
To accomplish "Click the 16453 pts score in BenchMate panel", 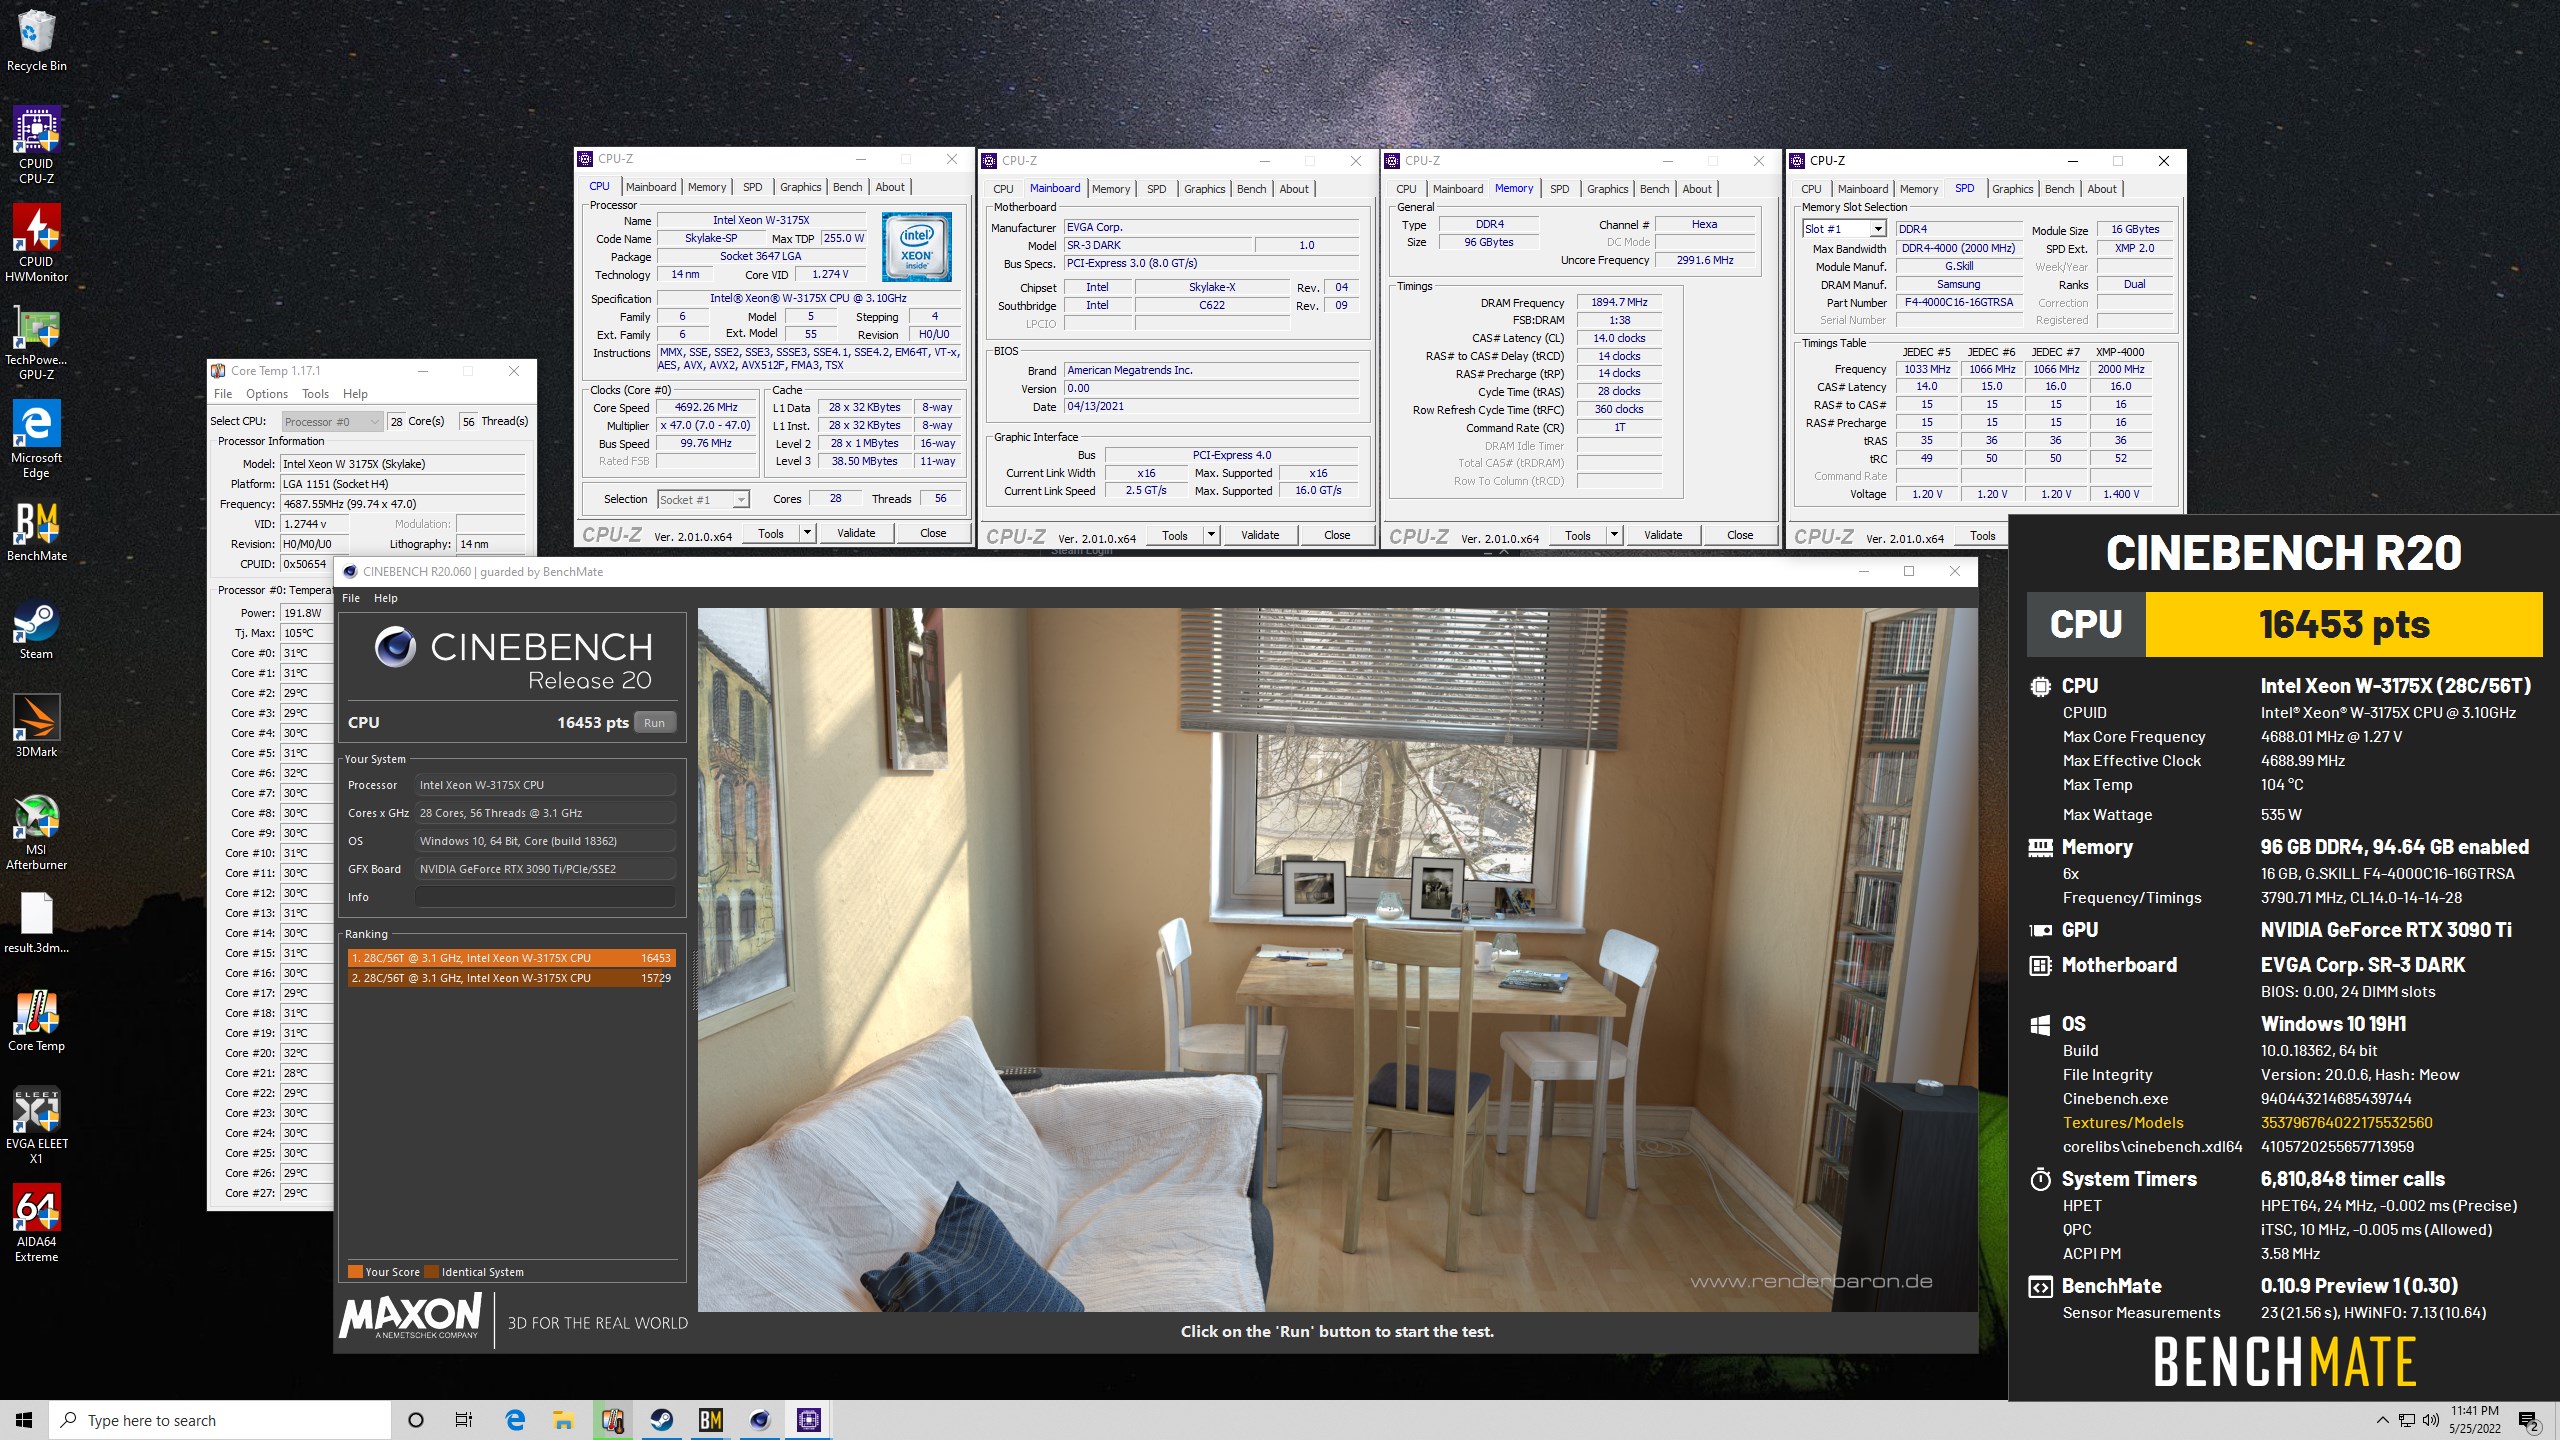I will 2343,624.
